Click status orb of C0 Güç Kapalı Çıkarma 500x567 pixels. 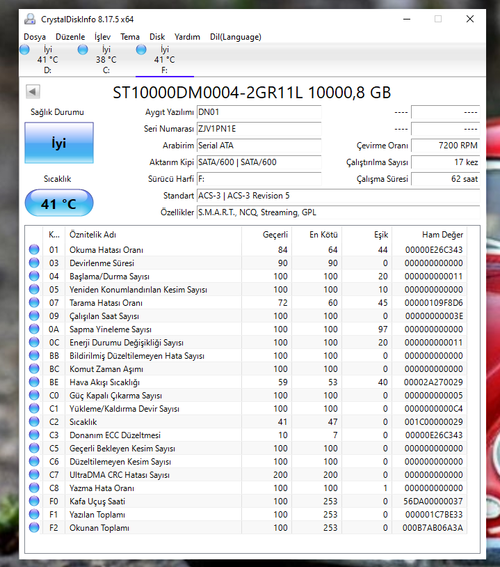pos(34,395)
